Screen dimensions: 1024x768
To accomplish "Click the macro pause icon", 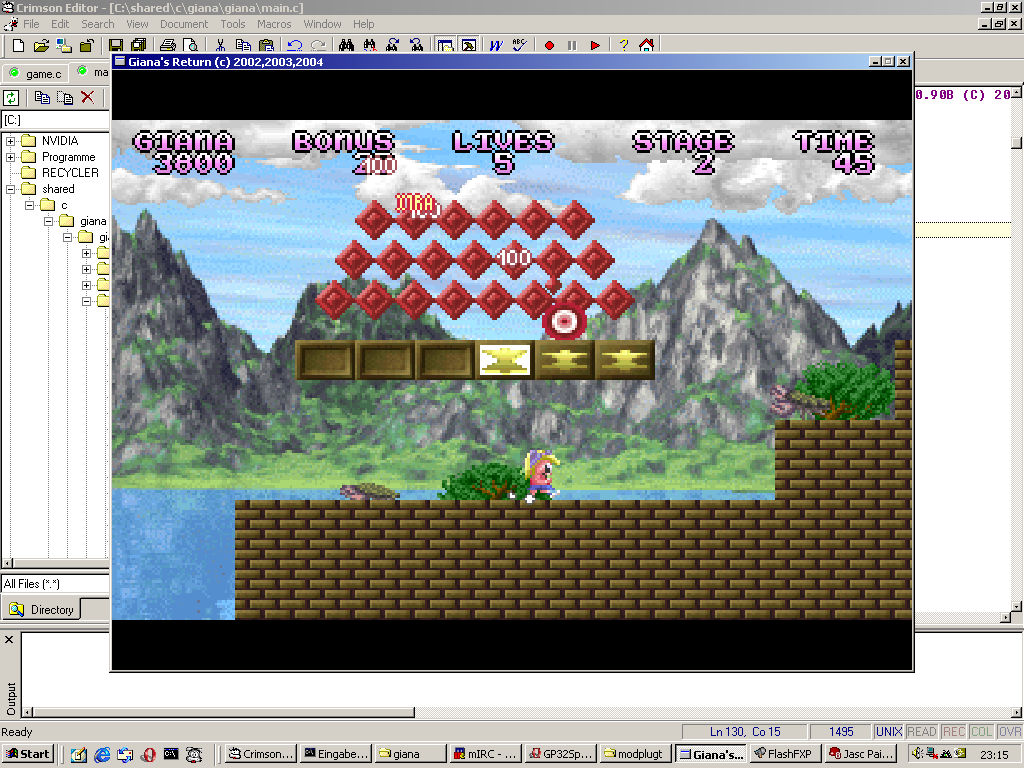I will point(572,45).
